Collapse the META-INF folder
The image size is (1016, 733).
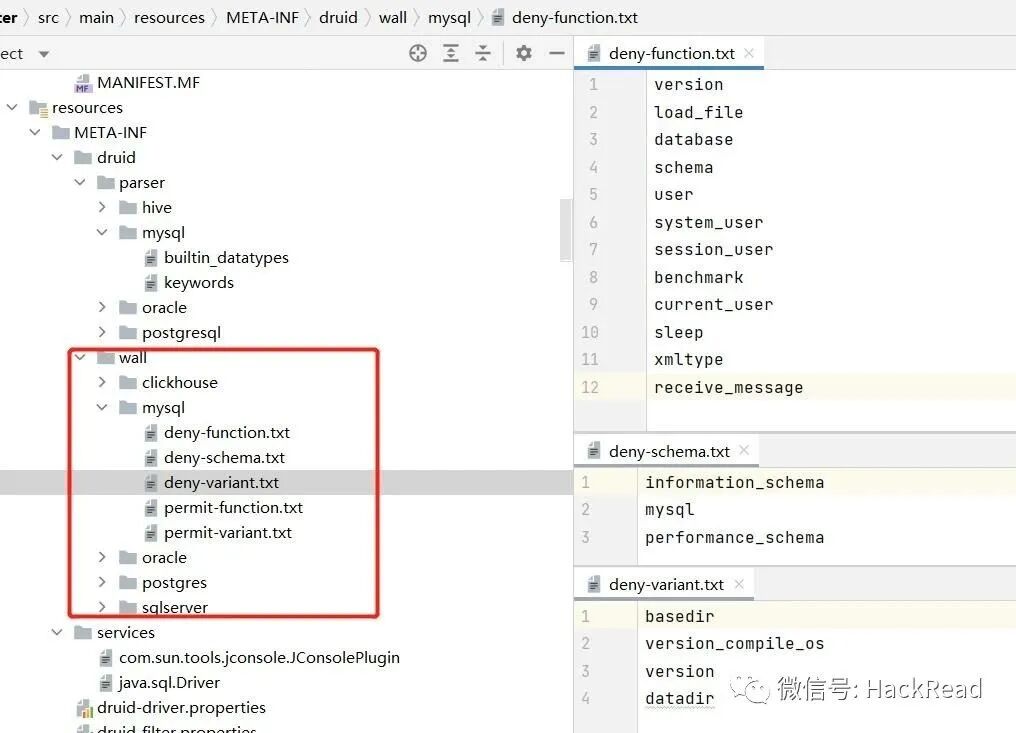pos(35,132)
